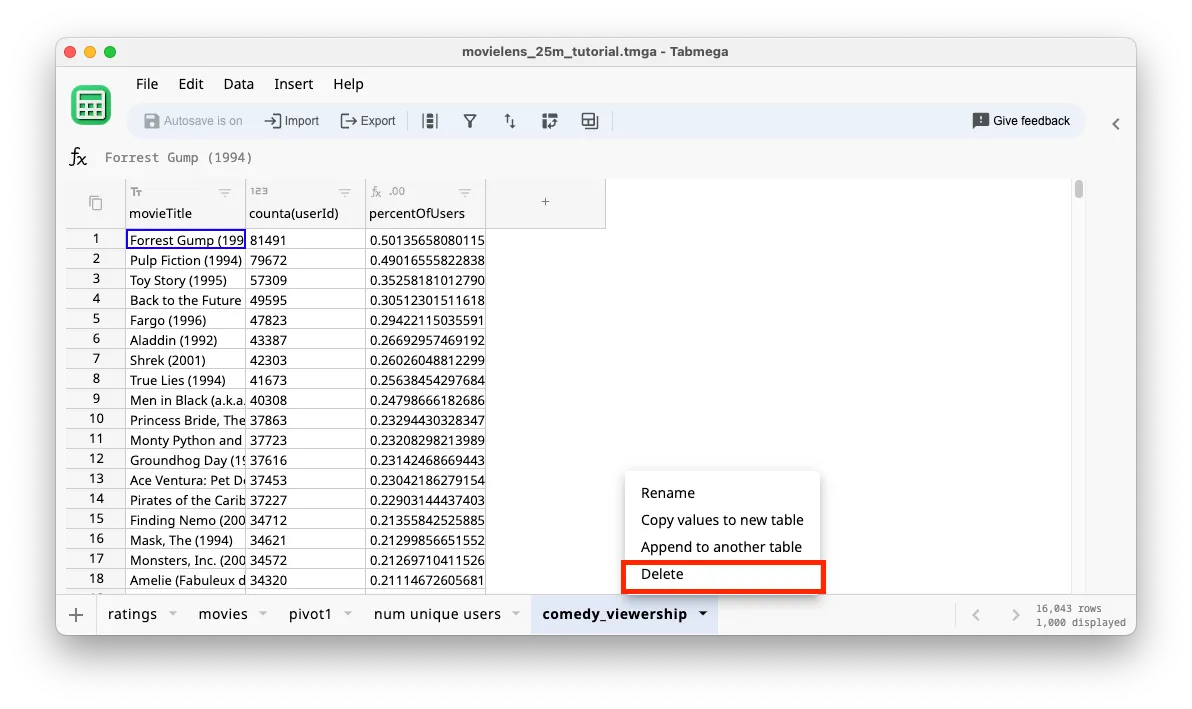Select Delete from the context menu

coord(663,574)
